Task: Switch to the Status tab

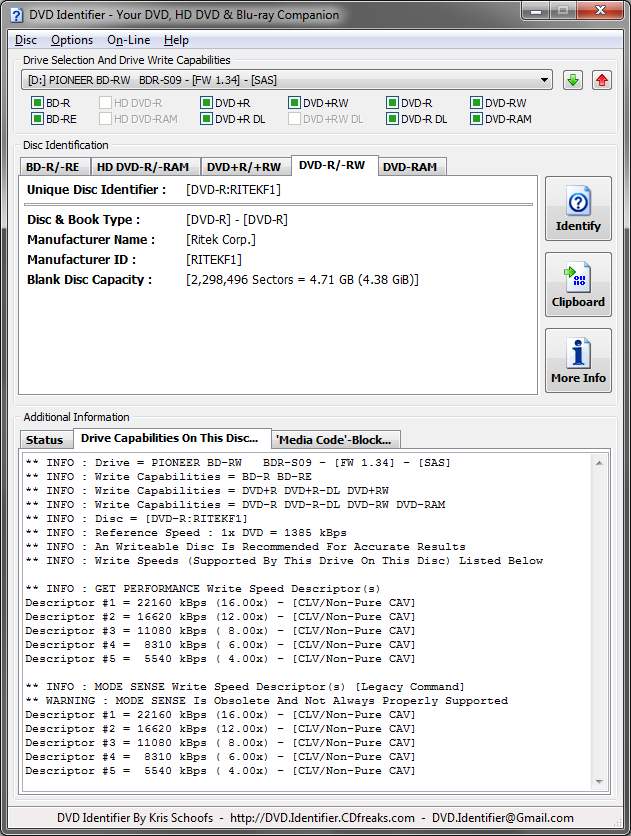Action: (45, 440)
